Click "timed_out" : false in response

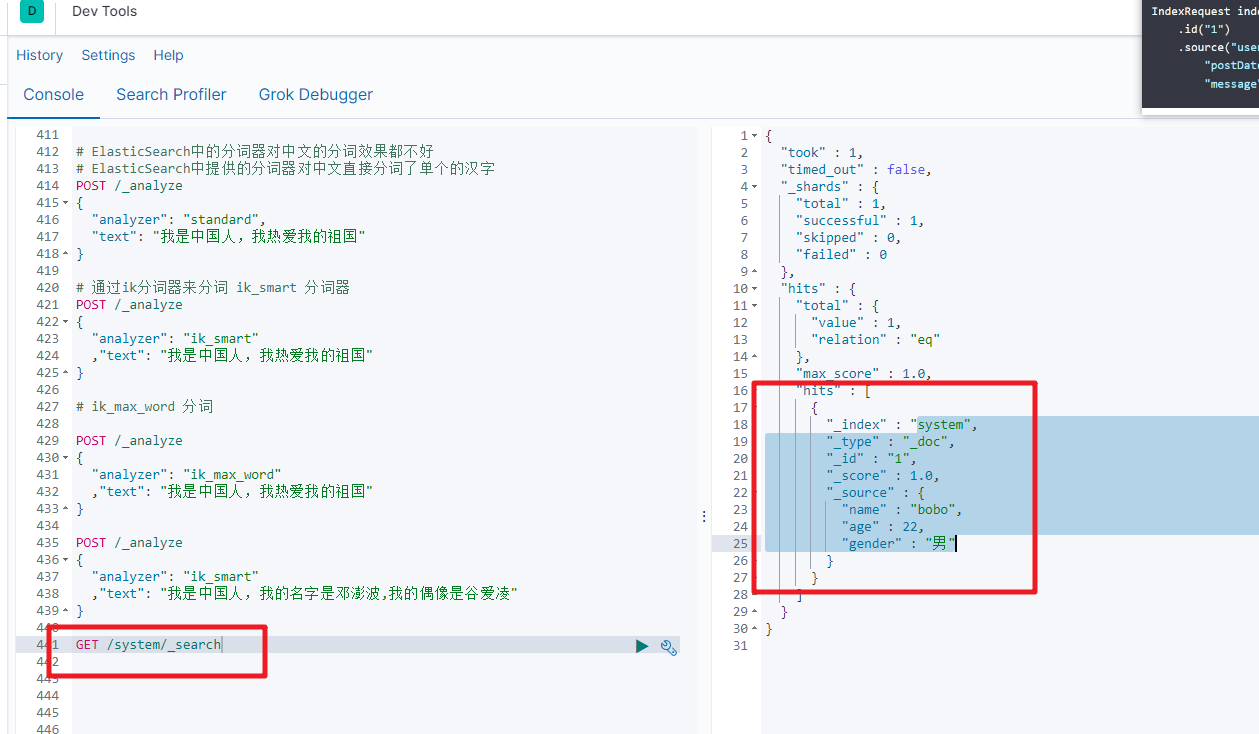[x=856, y=169]
